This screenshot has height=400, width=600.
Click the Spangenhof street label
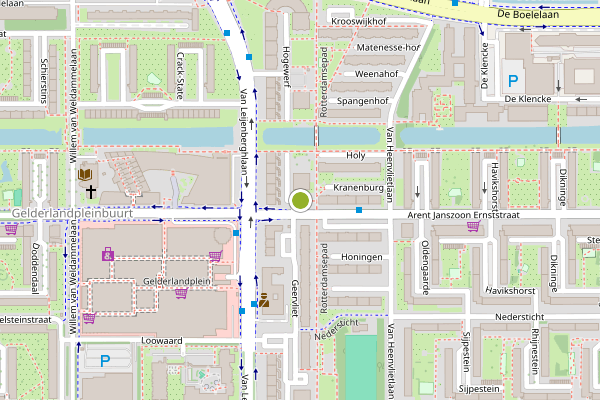click(362, 101)
